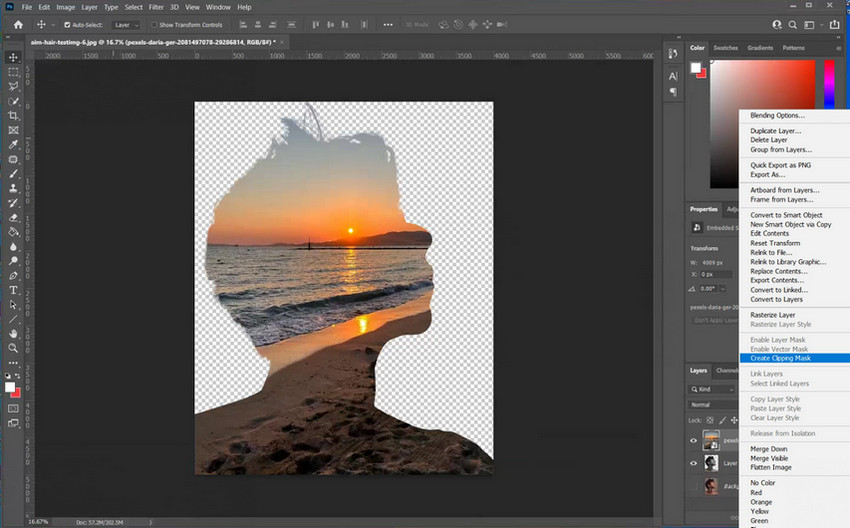Close the aim-hair-testing-6.jpg document tab
850x528 pixels.
282,42
